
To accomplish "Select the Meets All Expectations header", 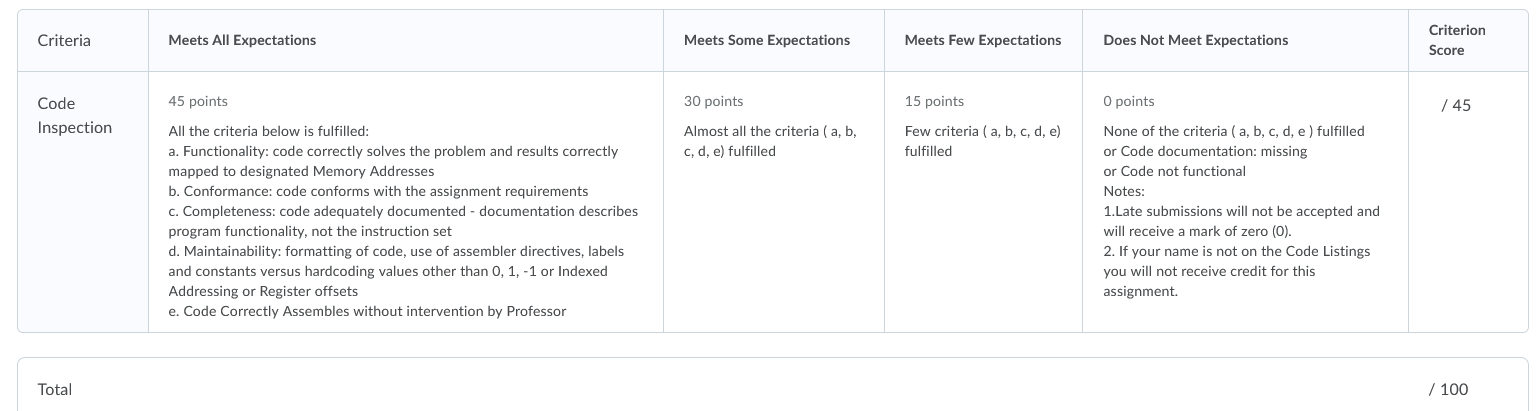I will pyautogui.click(x=242, y=40).
